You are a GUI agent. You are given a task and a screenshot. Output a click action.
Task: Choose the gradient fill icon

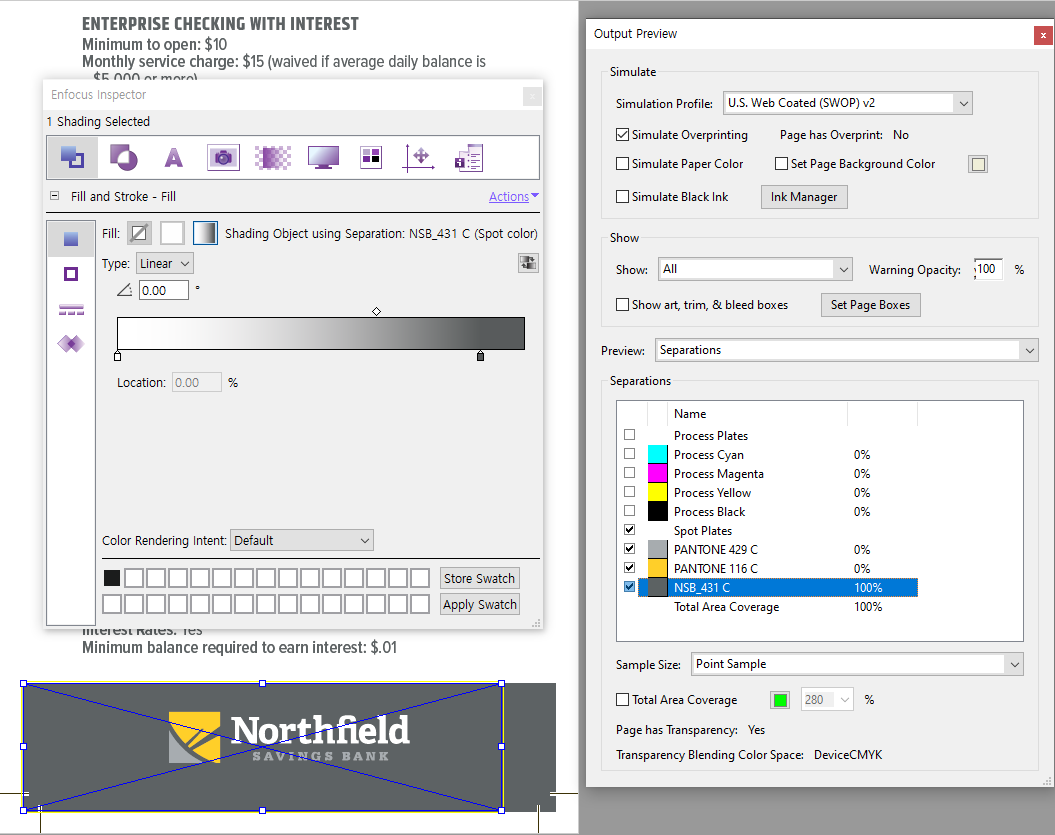point(205,233)
